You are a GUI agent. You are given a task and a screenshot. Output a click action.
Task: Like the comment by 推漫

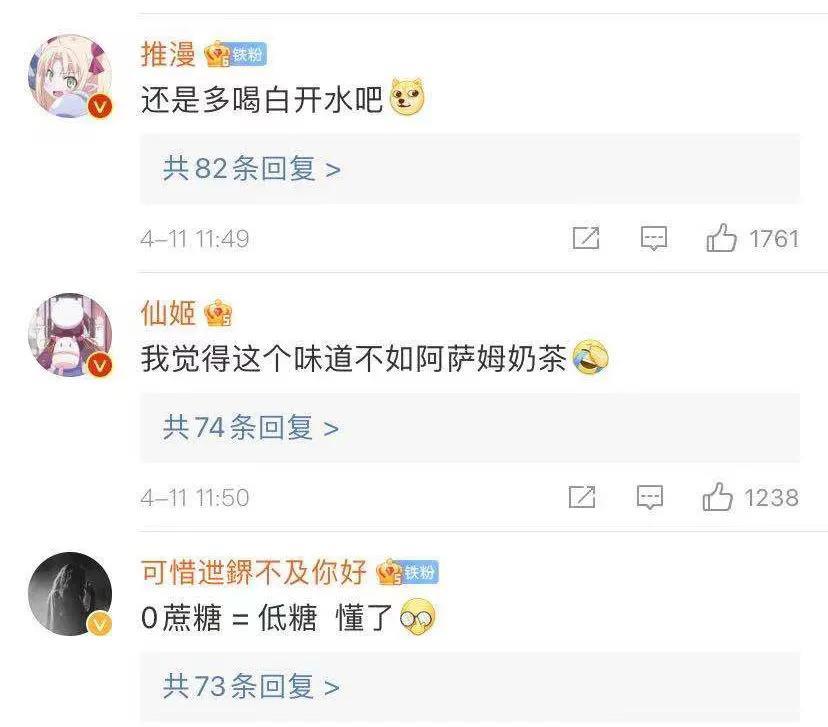721,238
